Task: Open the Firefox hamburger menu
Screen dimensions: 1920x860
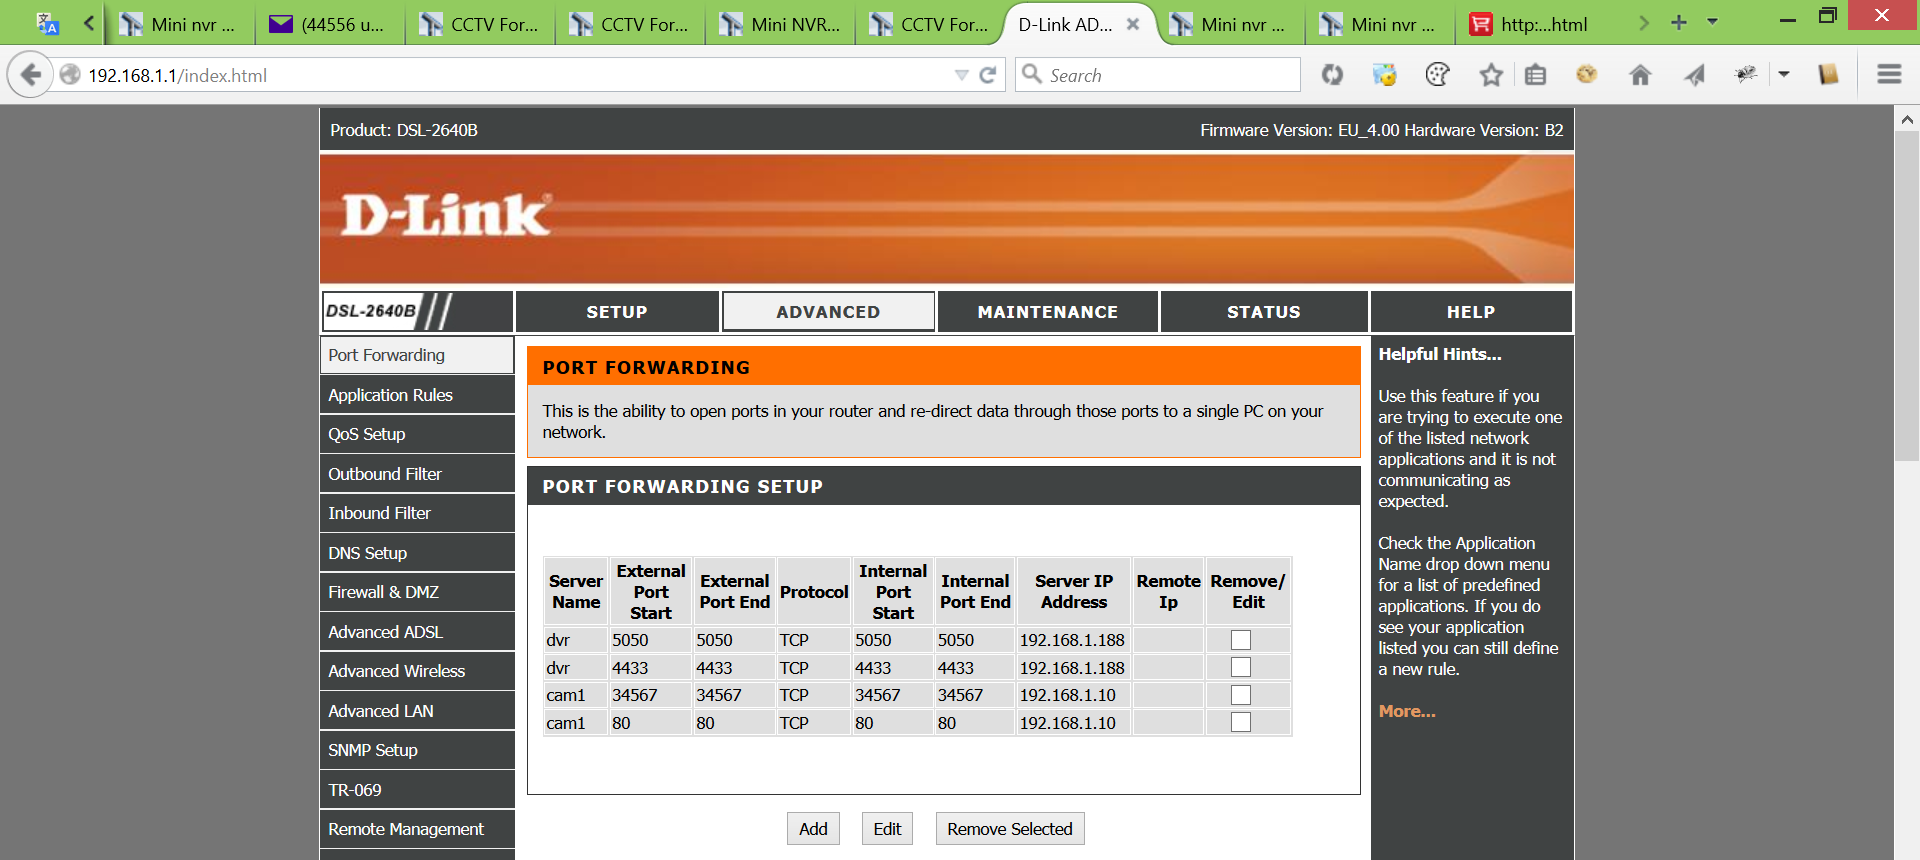Action: [1889, 75]
